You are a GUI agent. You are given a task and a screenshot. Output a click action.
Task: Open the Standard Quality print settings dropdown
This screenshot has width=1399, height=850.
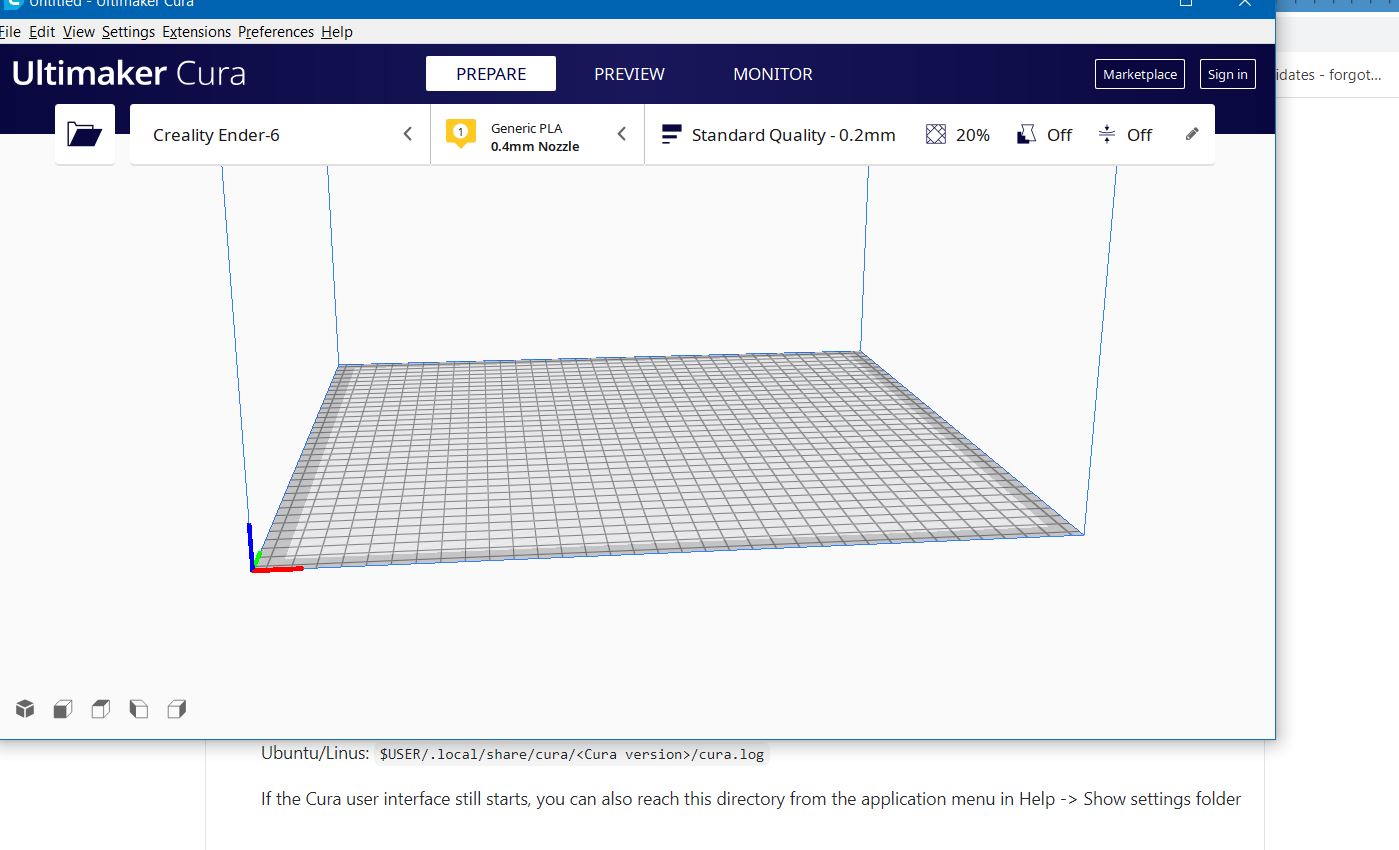[x=778, y=134]
